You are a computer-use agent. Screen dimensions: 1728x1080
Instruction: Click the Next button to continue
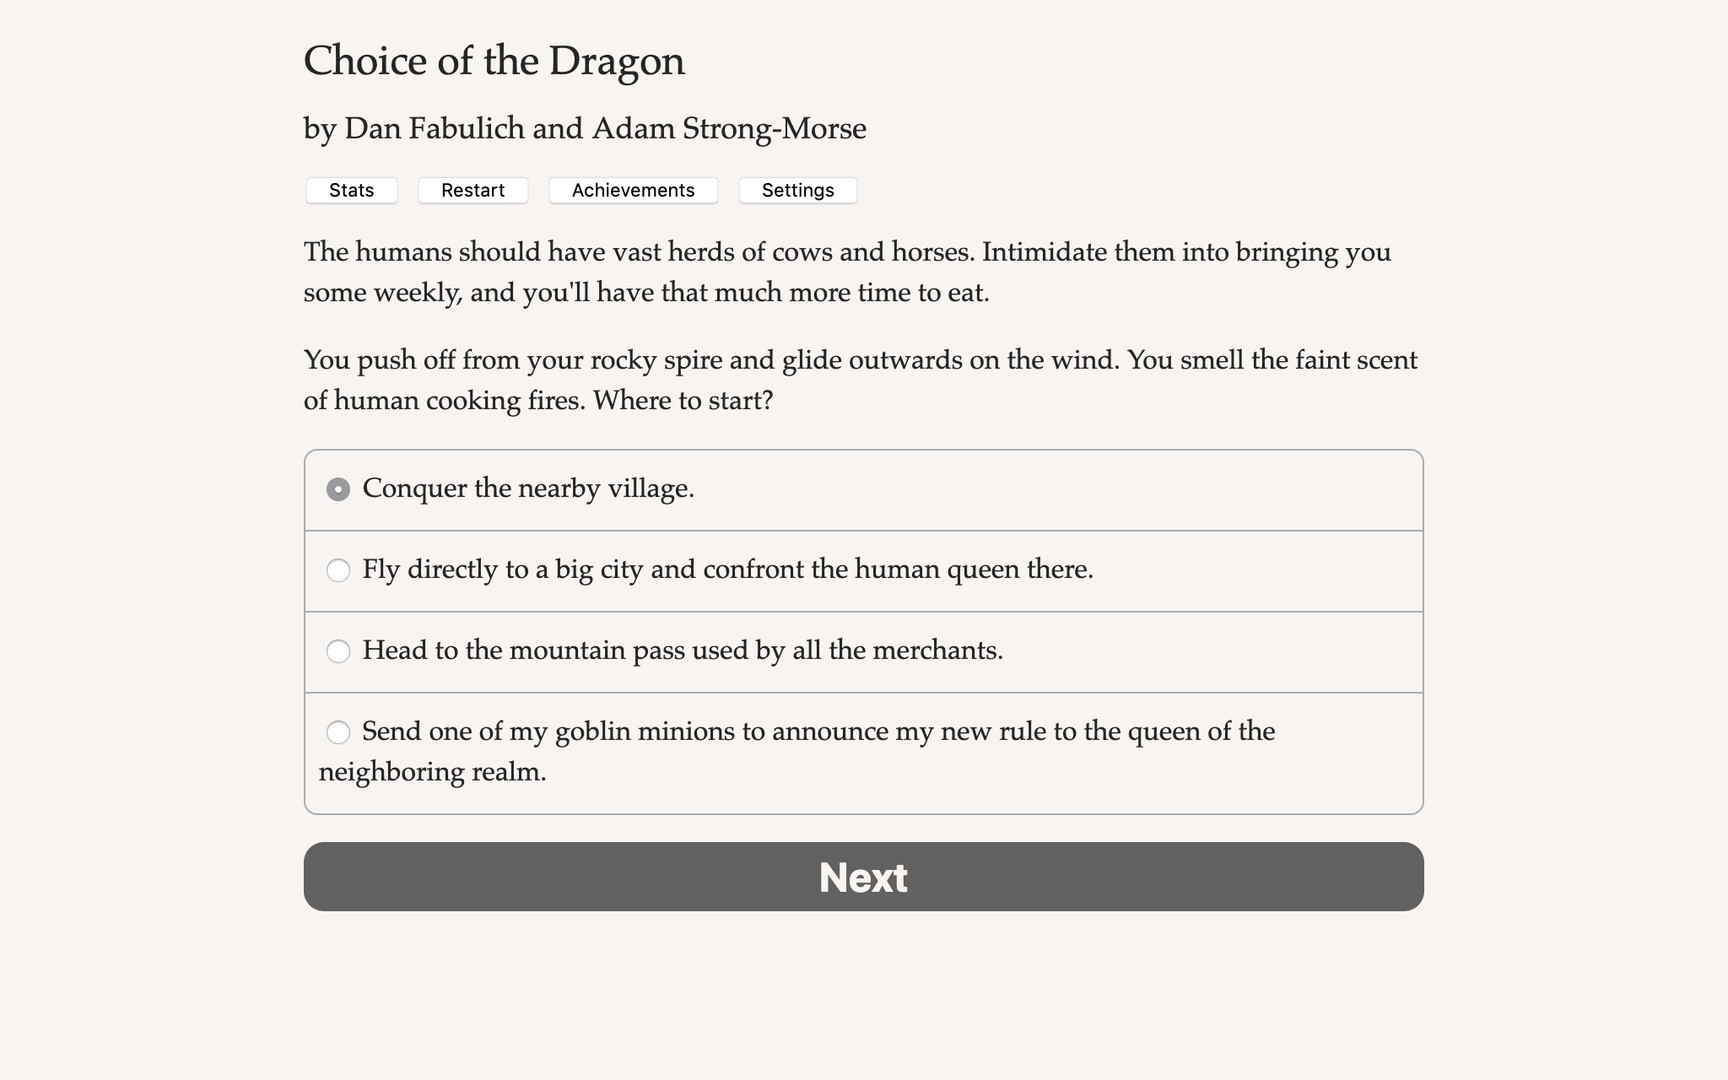click(x=862, y=876)
